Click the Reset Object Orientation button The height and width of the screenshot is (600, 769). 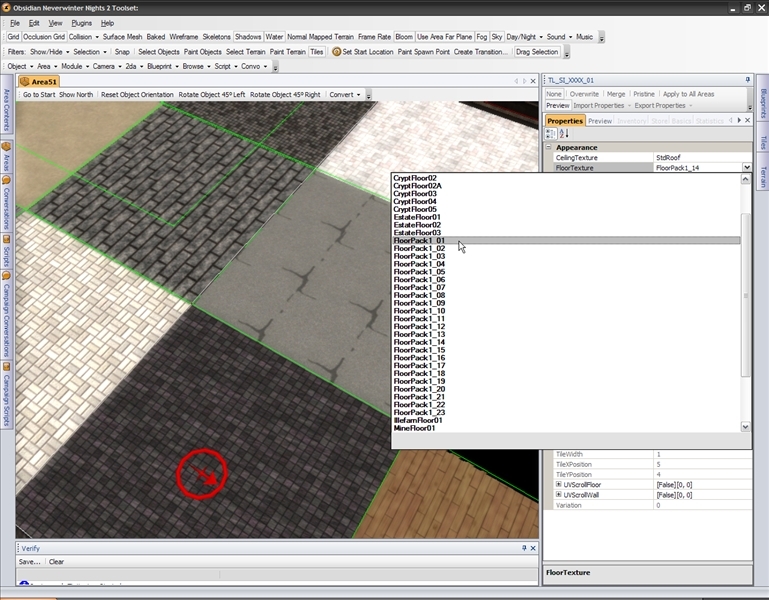point(137,95)
